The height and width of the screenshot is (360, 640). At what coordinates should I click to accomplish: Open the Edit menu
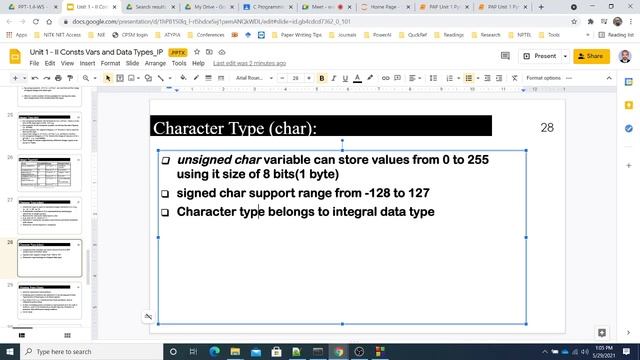point(50,63)
